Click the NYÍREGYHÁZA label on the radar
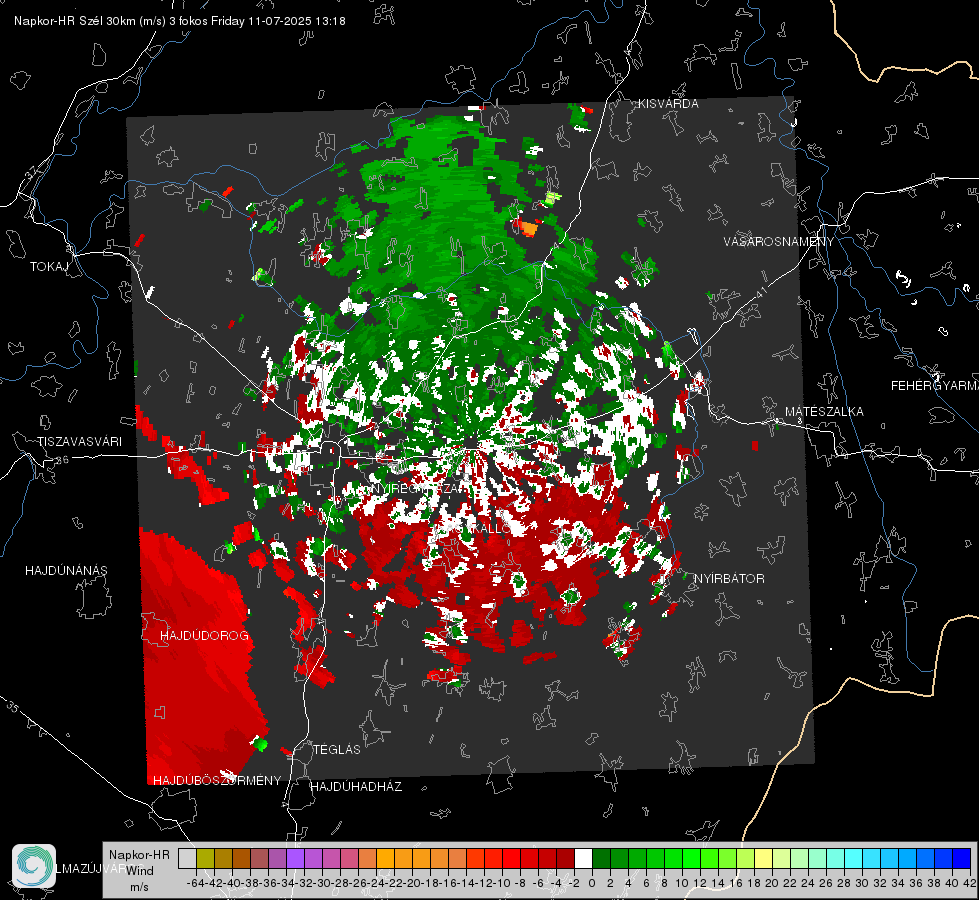 pyautogui.click(x=413, y=488)
